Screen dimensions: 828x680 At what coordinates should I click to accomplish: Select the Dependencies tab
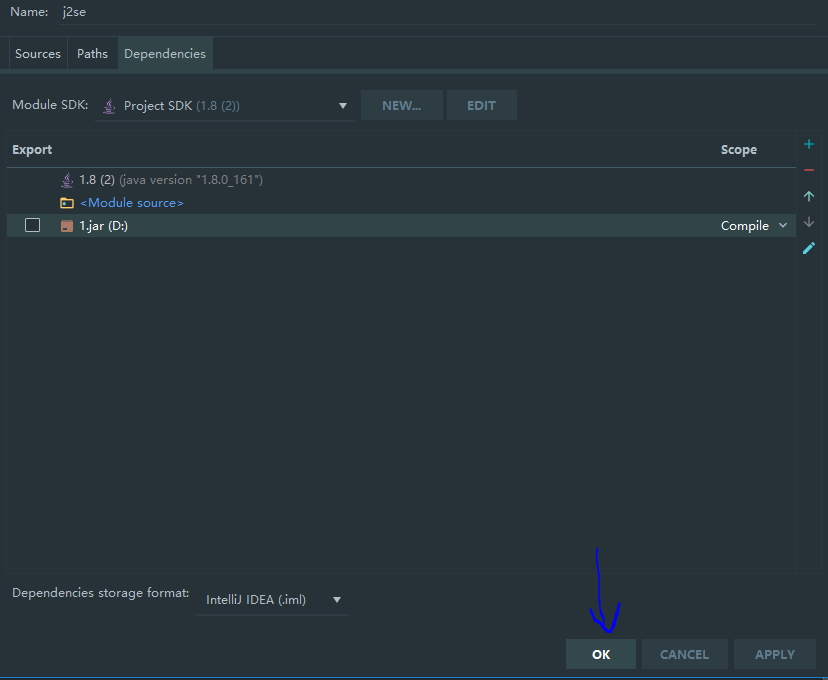[x=165, y=54]
